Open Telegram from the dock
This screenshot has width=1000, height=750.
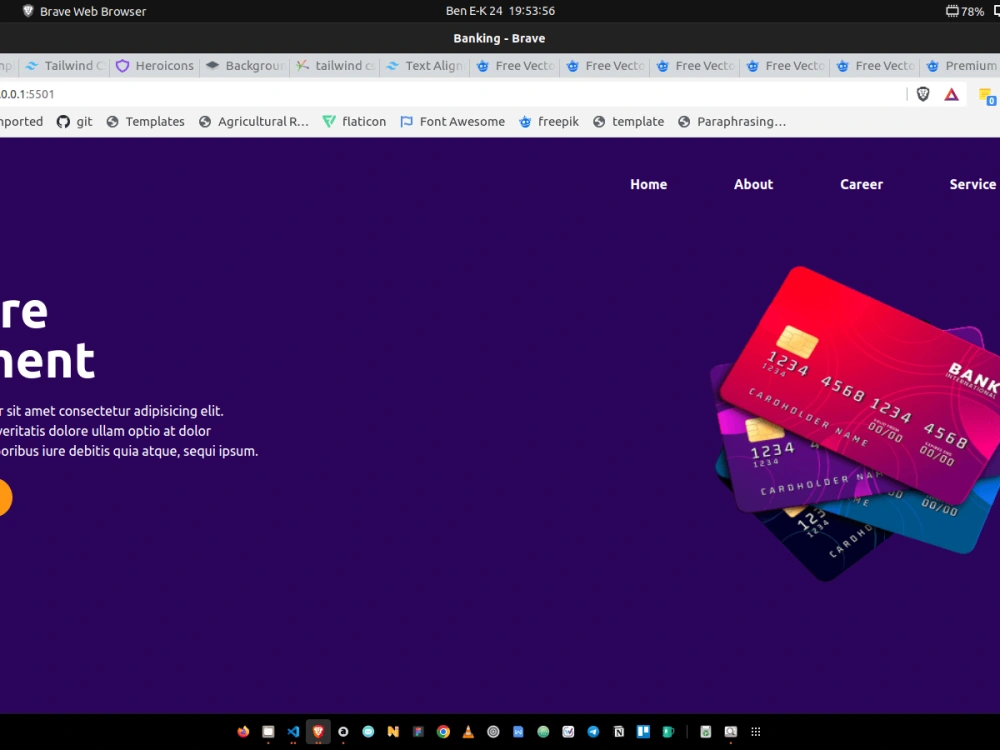pos(593,732)
